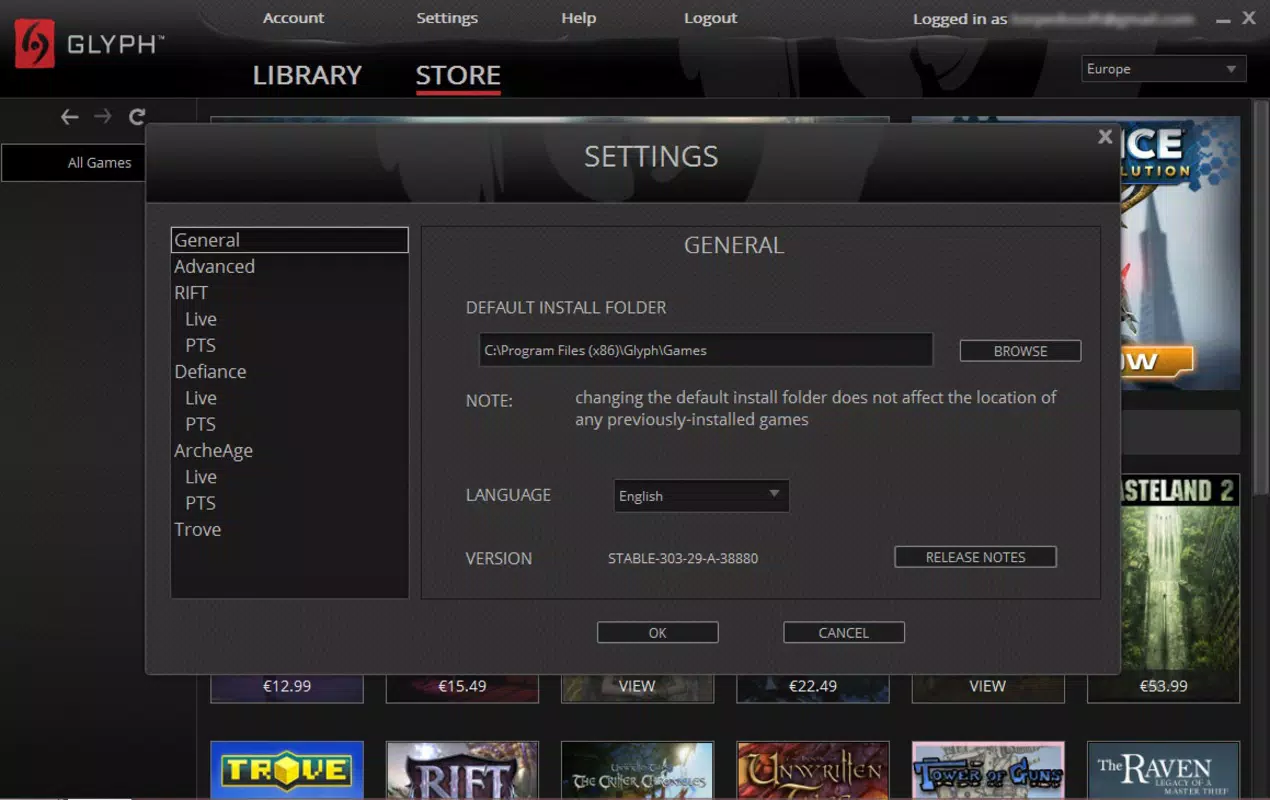1270x800 pixels.
Task: Confirm settings with OK
Action: pyautogui.click(x=657, y=632)
